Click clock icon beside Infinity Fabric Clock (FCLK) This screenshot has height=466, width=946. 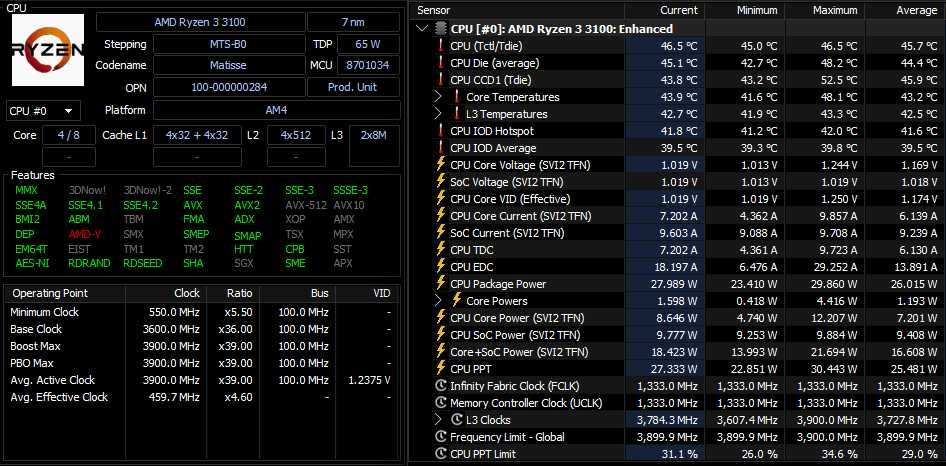click(x=440, y=386)
